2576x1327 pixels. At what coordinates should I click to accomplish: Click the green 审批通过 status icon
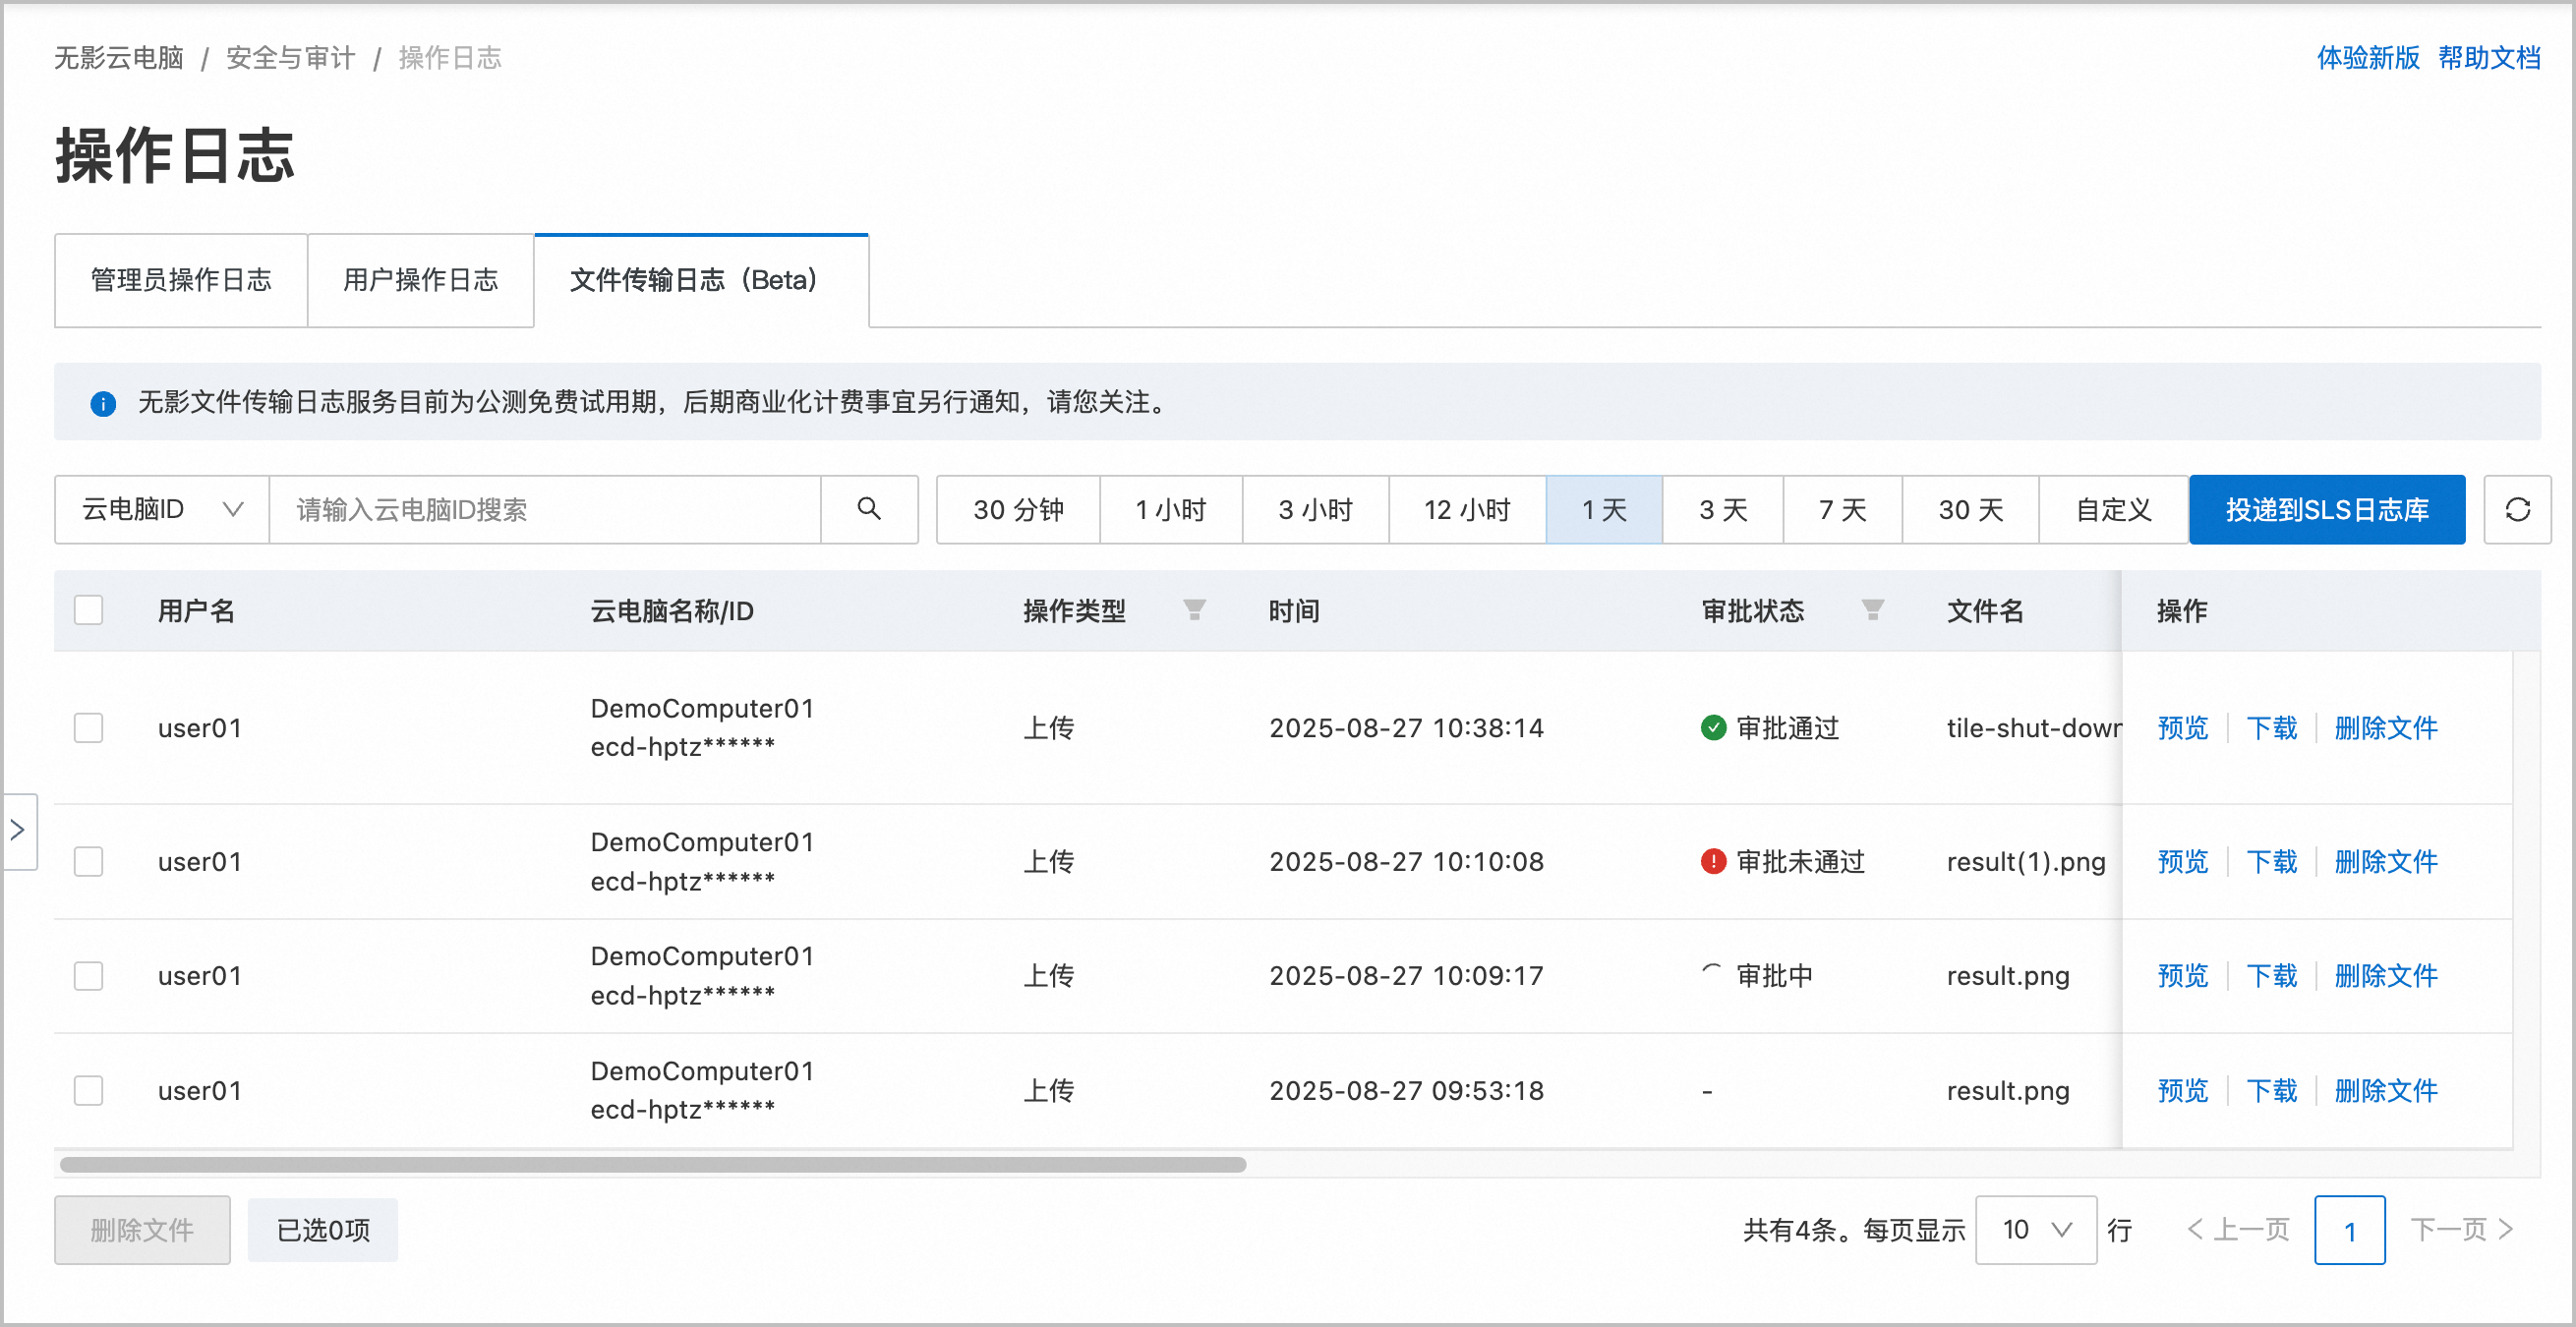click(1713, 728)
